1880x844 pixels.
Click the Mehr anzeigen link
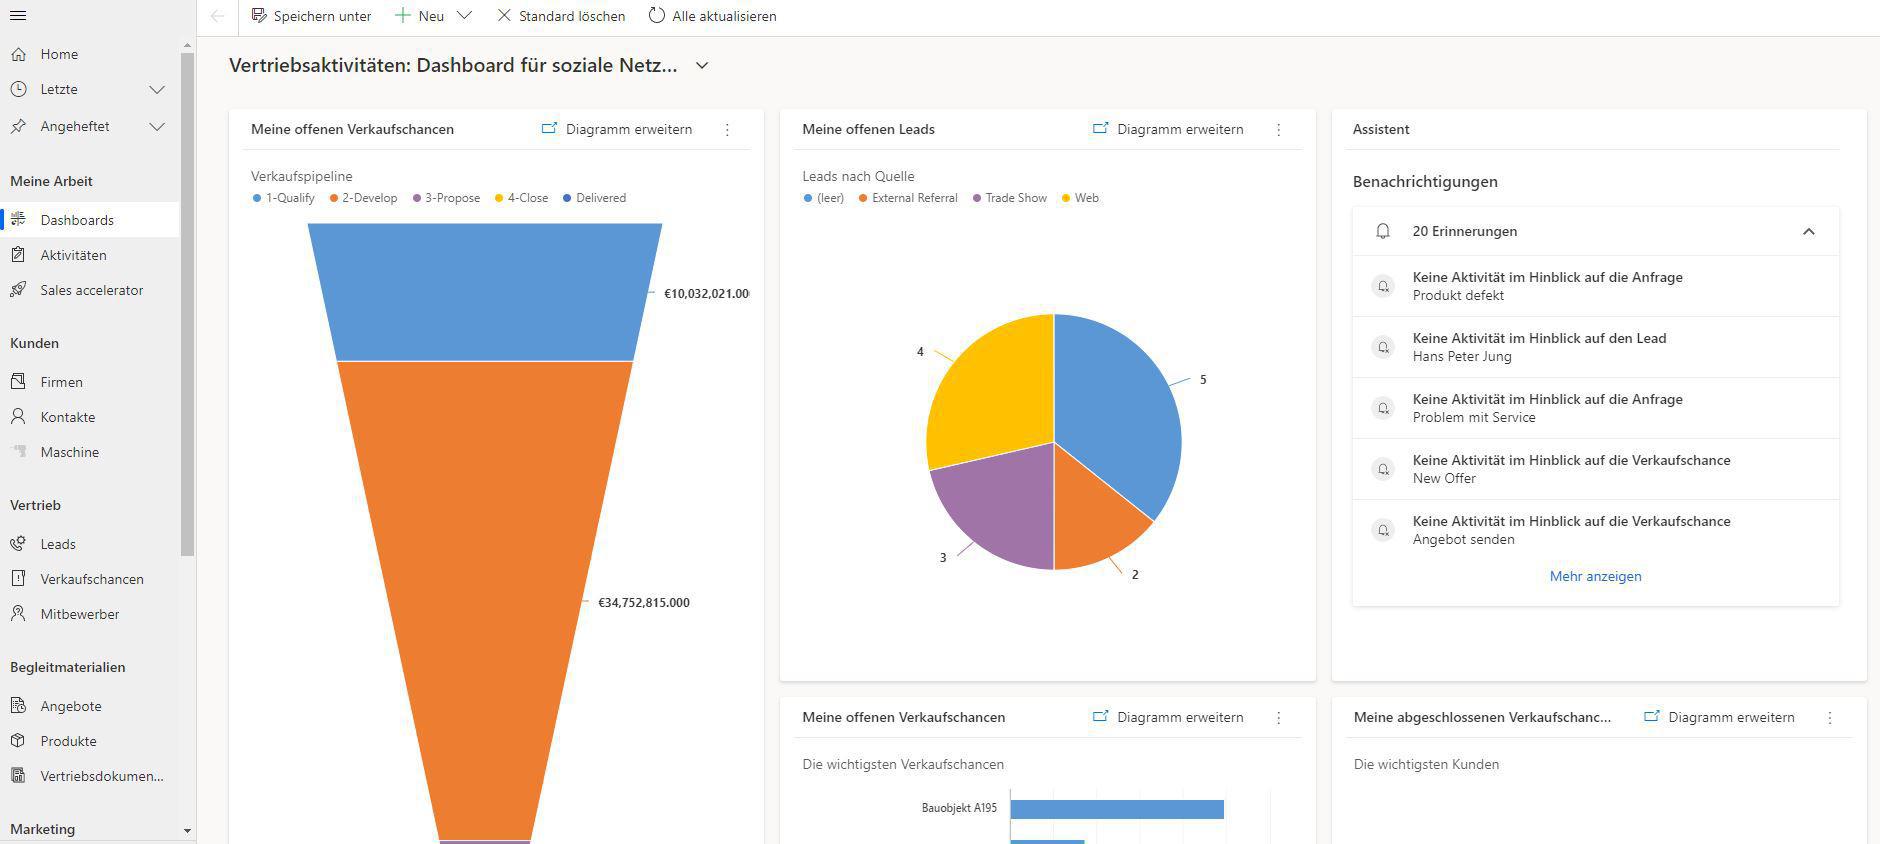(x=1595, y=576)
